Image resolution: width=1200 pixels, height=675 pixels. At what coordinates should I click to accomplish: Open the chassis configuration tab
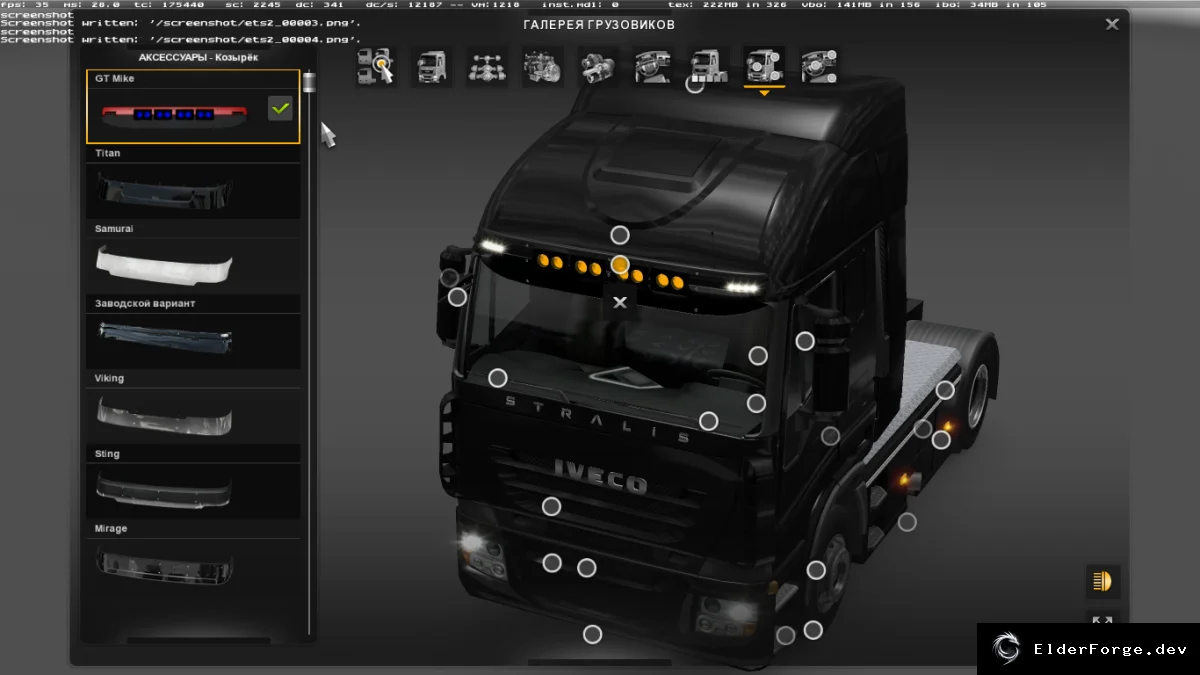pos(487,66)
